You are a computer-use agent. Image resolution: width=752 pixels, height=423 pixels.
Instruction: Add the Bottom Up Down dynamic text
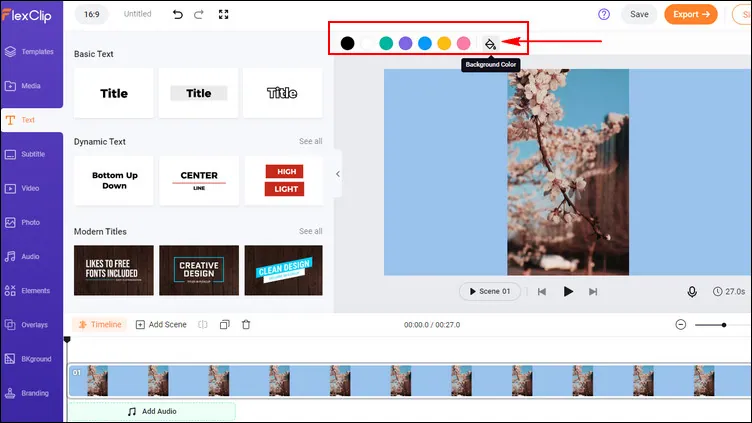tap(114, 180)
